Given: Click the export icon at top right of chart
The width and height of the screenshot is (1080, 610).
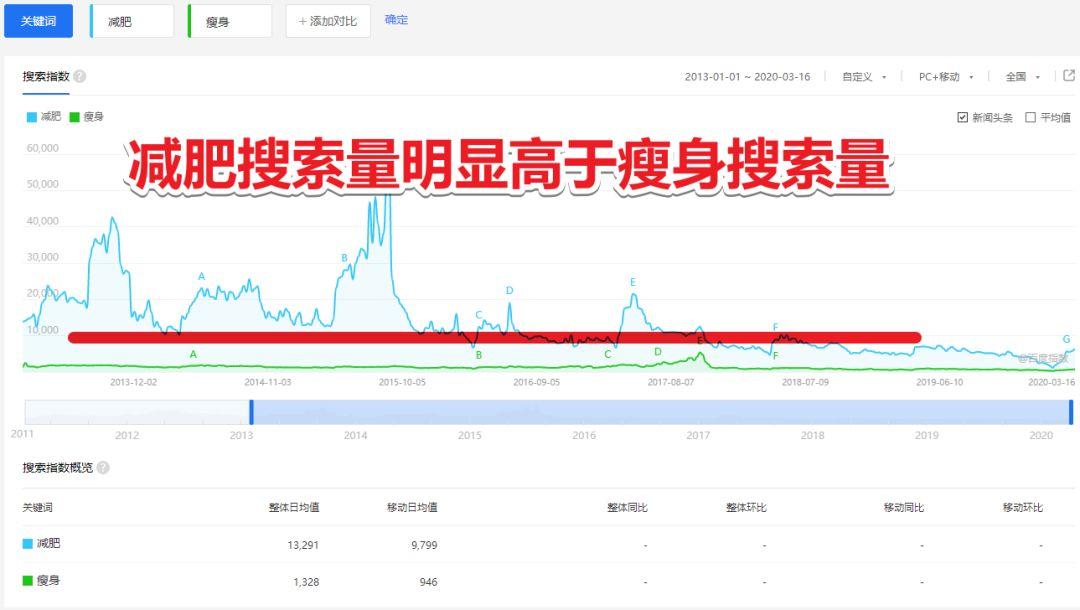Looking at the screenshot, I should point(1068,76).
